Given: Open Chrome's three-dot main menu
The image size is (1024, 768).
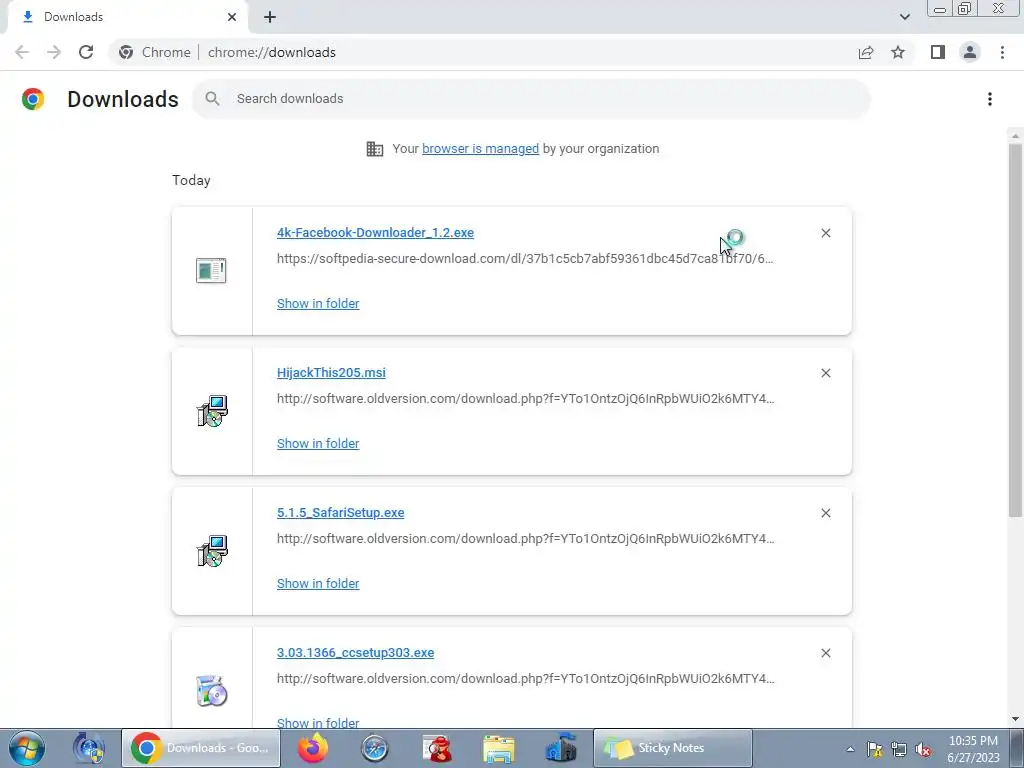Looking at the screenshot, I should pyautogui.click(x=1002, y=52).
